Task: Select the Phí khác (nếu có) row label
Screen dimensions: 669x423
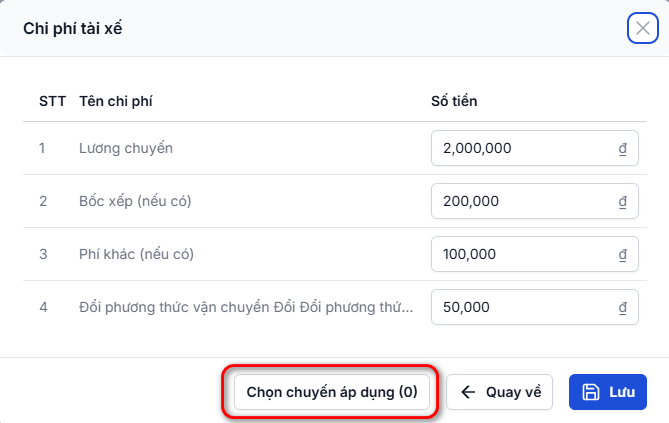Action: click(137, 254)
